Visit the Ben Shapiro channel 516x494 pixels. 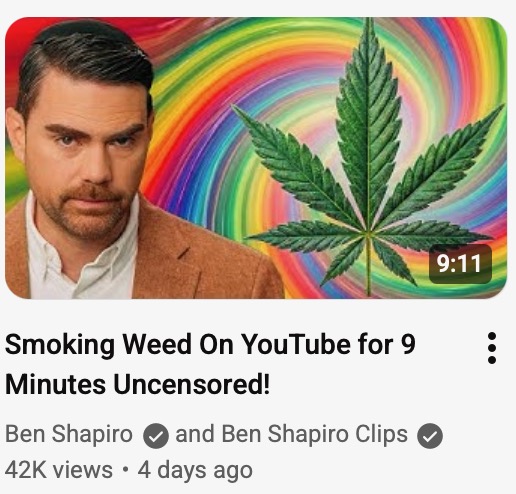tap(69, 434)
